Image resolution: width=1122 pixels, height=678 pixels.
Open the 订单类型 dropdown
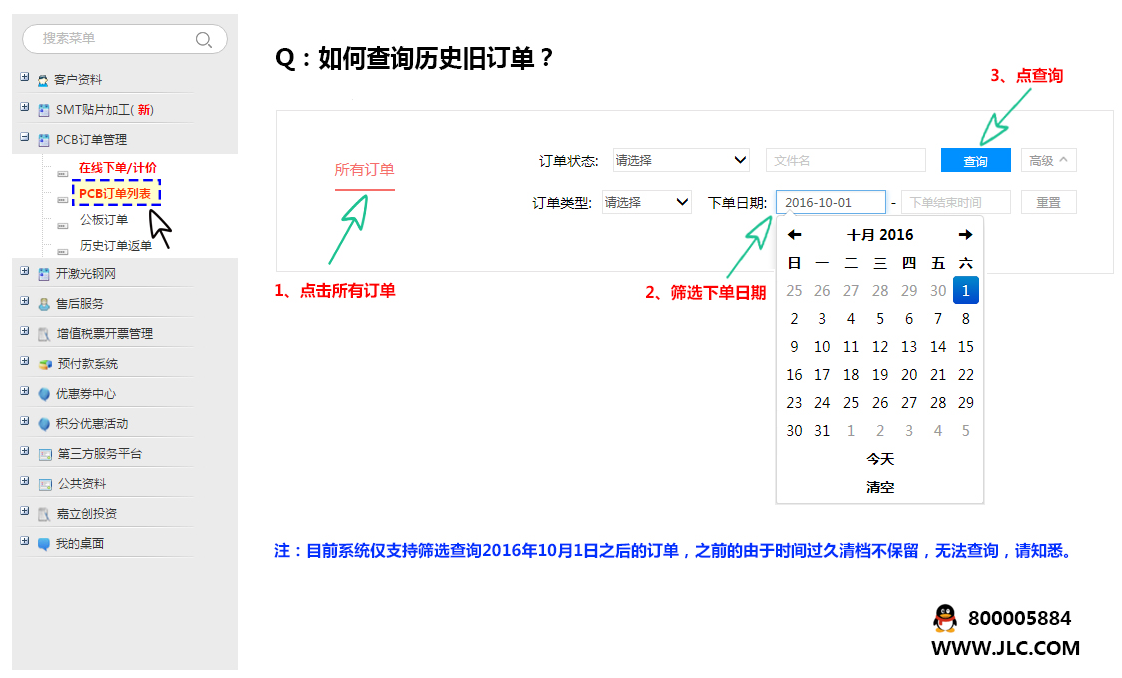[647, 202]
